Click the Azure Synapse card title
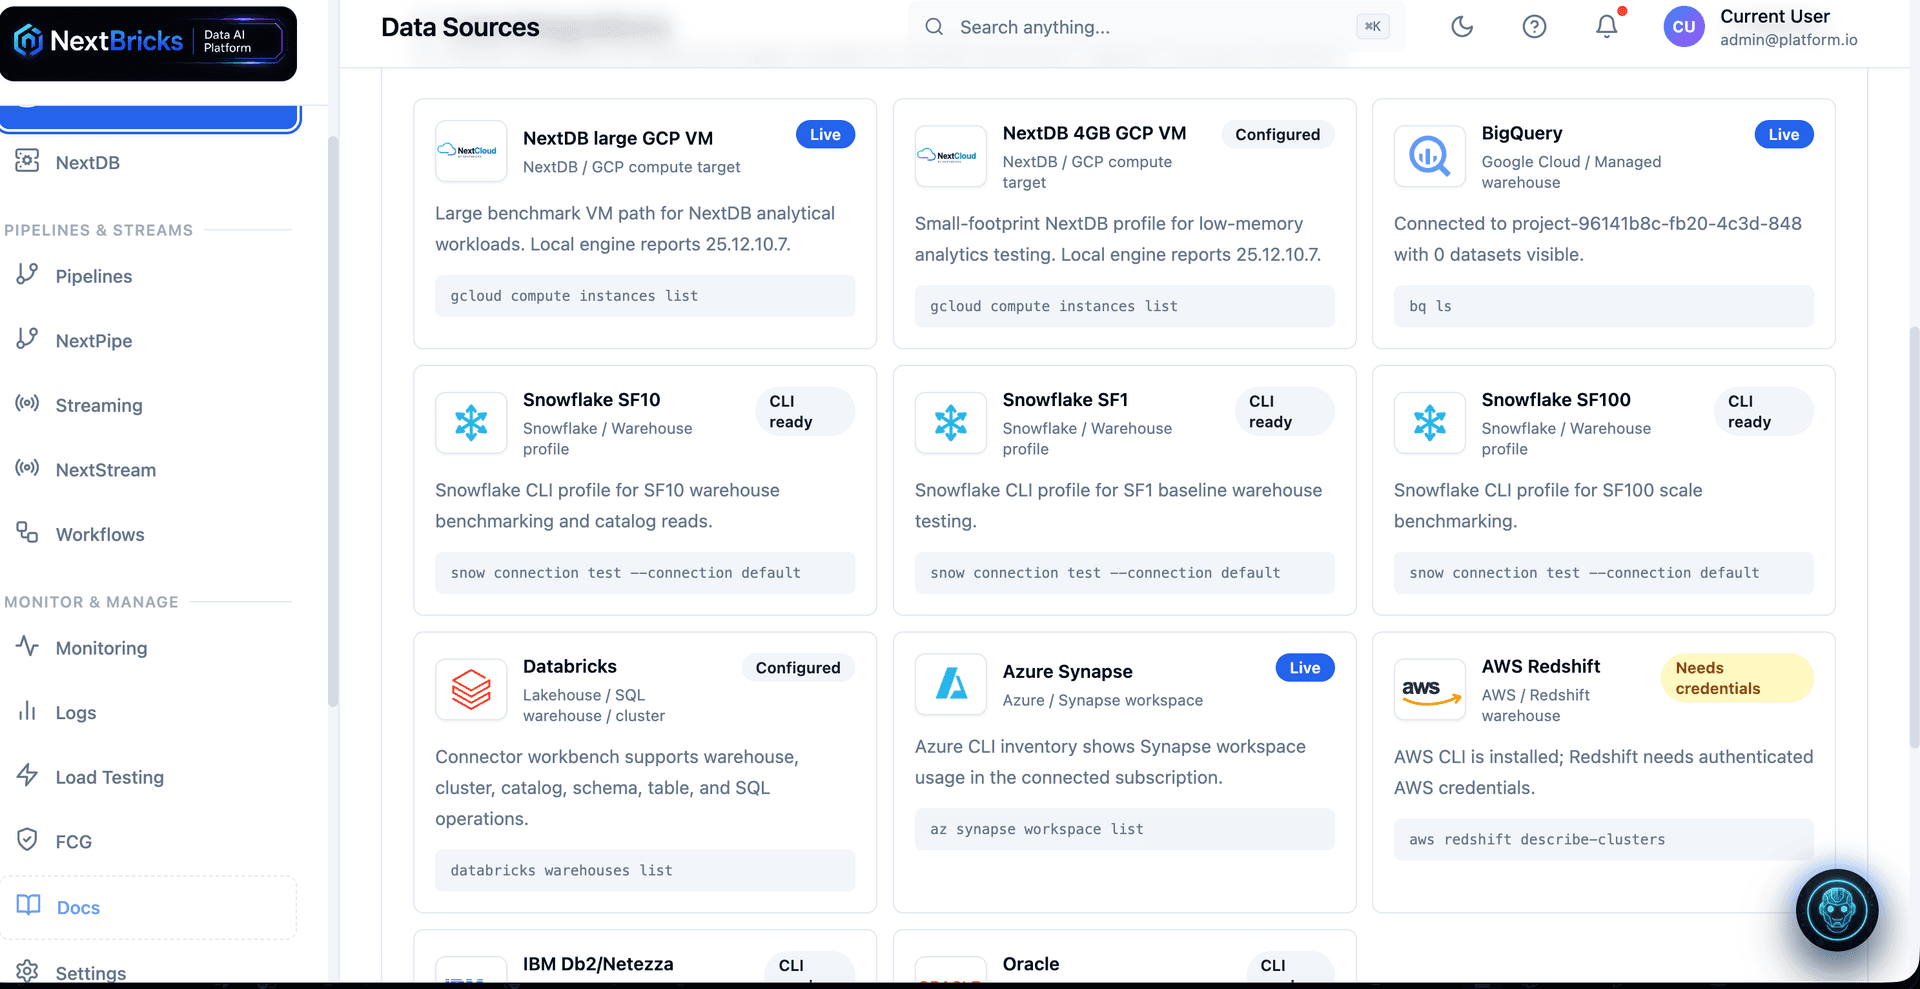1920x989 pixels. coord(1068,672)
